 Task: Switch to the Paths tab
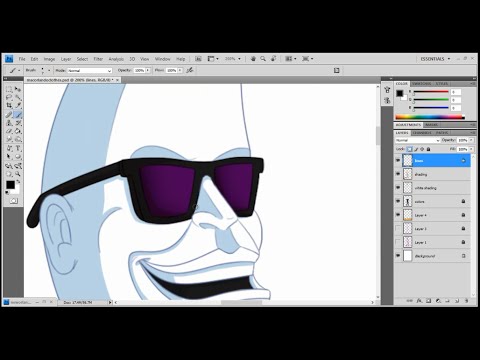tap(442, 133)
